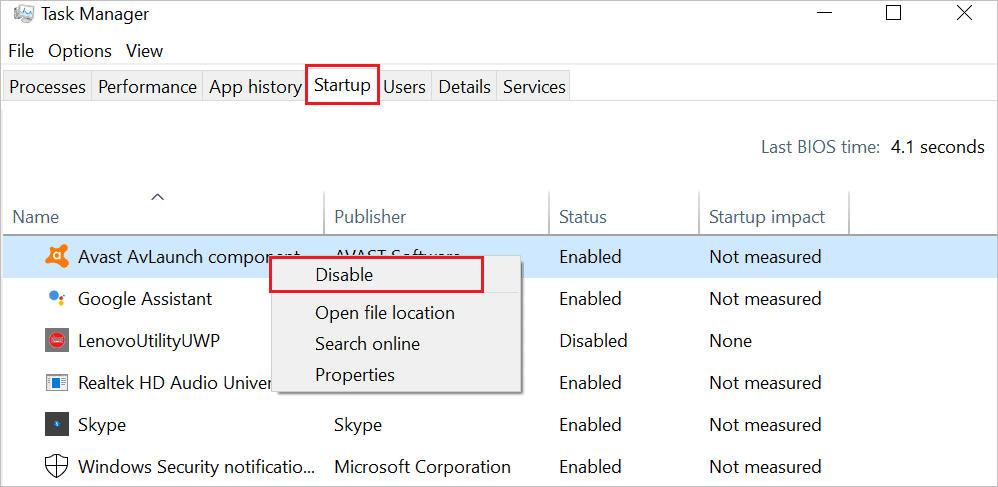The height and width of the screenshot is (487, 998).
Task: Click the Microsoft Corporation publisher cell
Action: 423,467
